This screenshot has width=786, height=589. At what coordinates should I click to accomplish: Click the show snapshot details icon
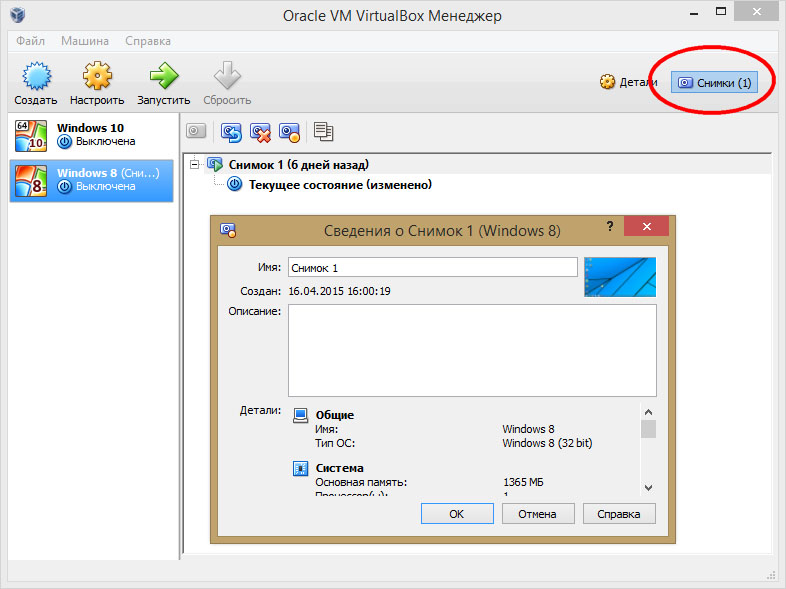point(289,132)
